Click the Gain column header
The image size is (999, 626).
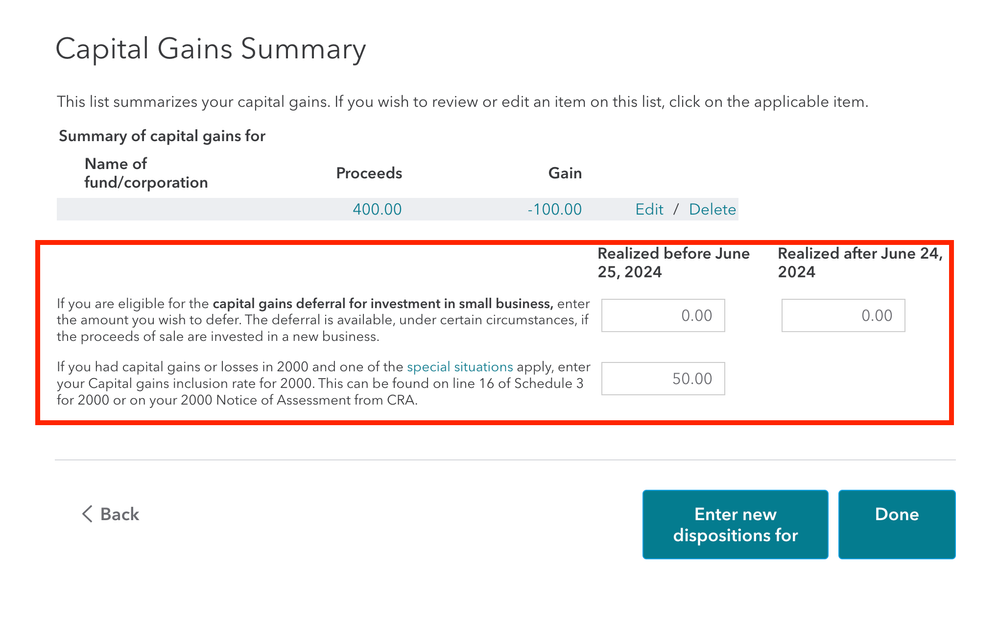(564, 173)
